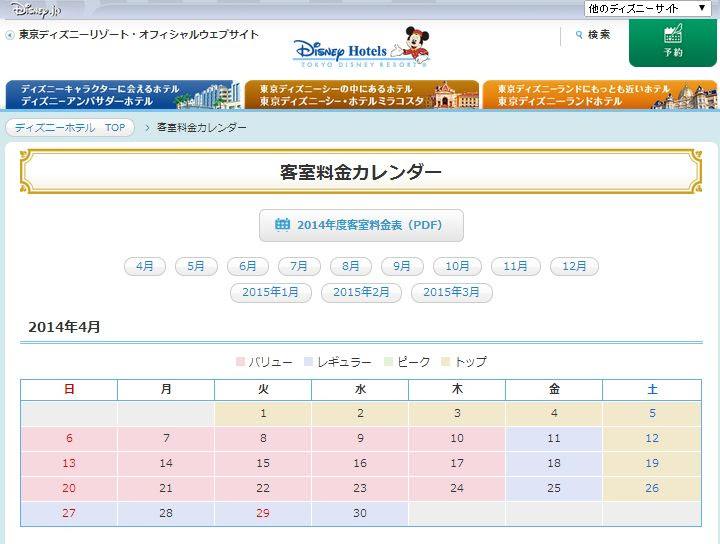Select April 16 Wednesday cell
This screenshot has width=720, height=544.
pyautogui.click(x=360, y=463)
